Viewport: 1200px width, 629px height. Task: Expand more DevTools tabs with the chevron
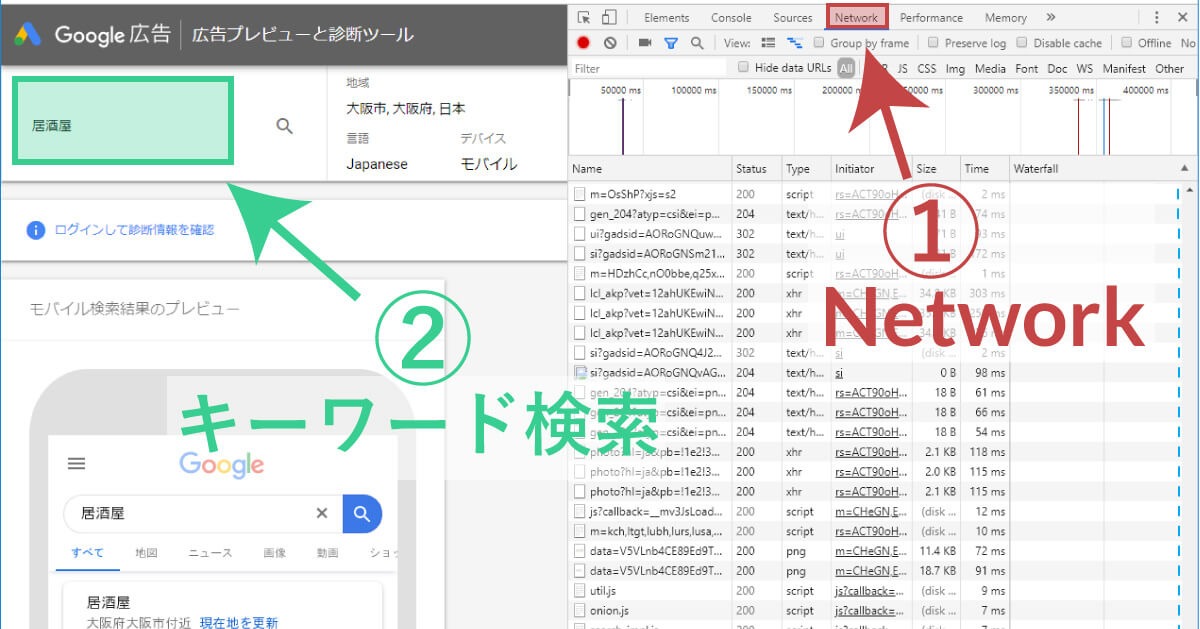[1050, 17]
